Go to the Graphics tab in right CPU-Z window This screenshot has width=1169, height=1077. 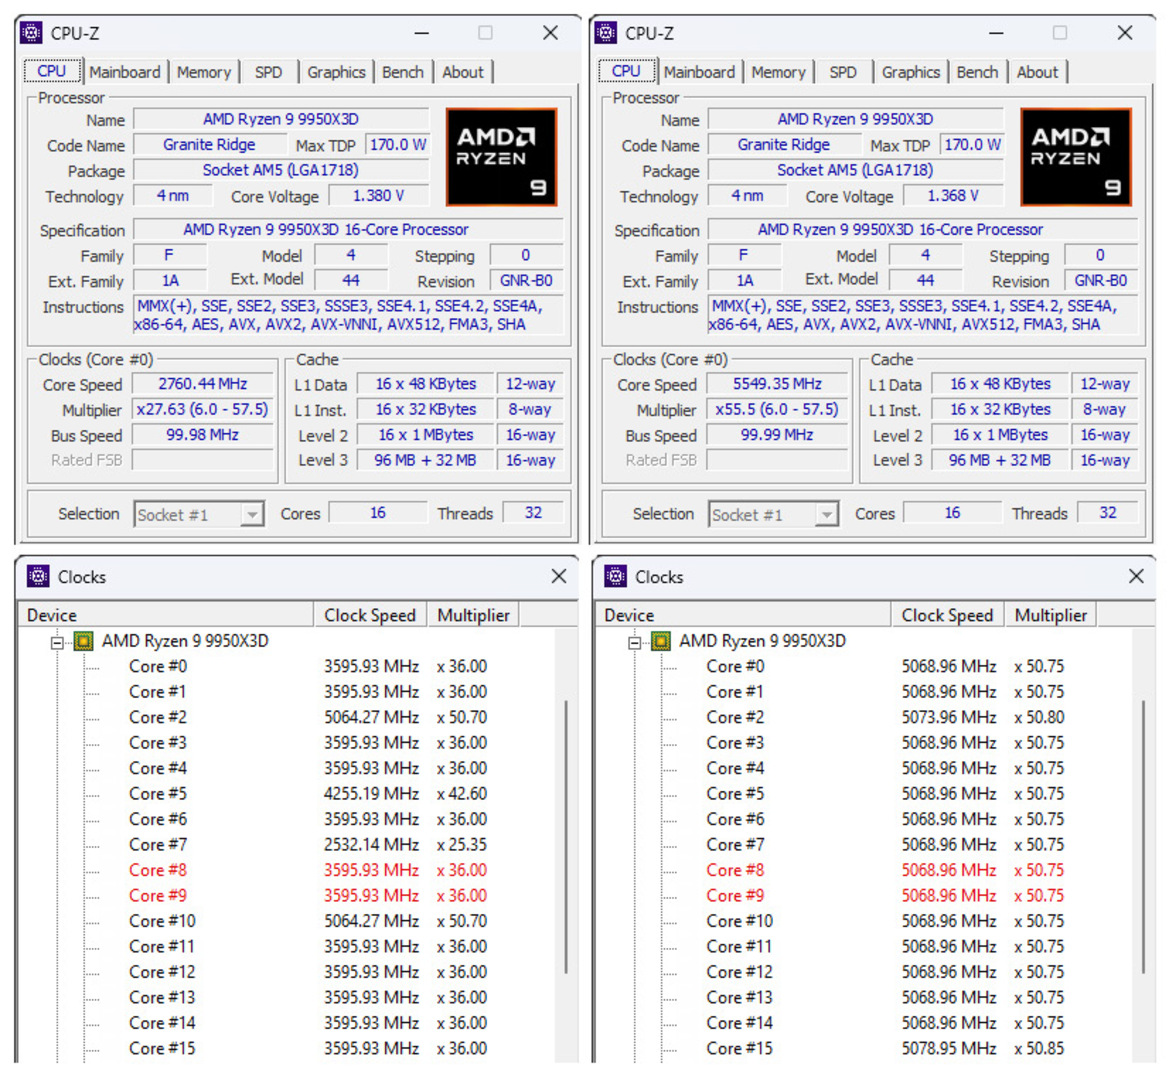pyautogui.click(x=911, y=72)
